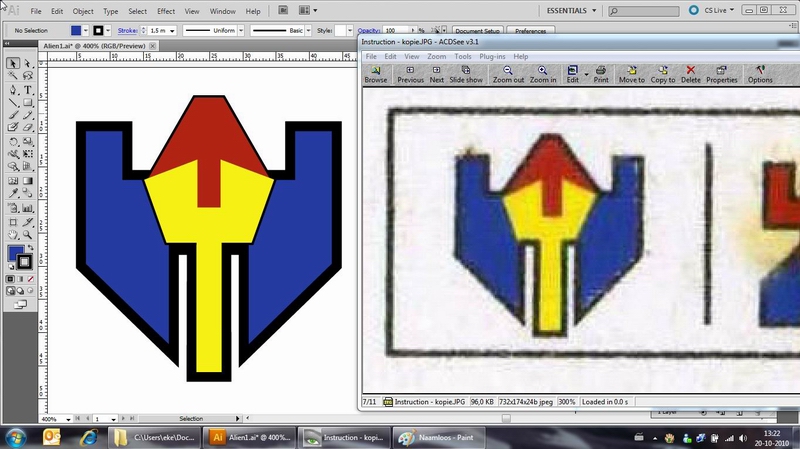Select the Artboard tool

click(13, 222)
